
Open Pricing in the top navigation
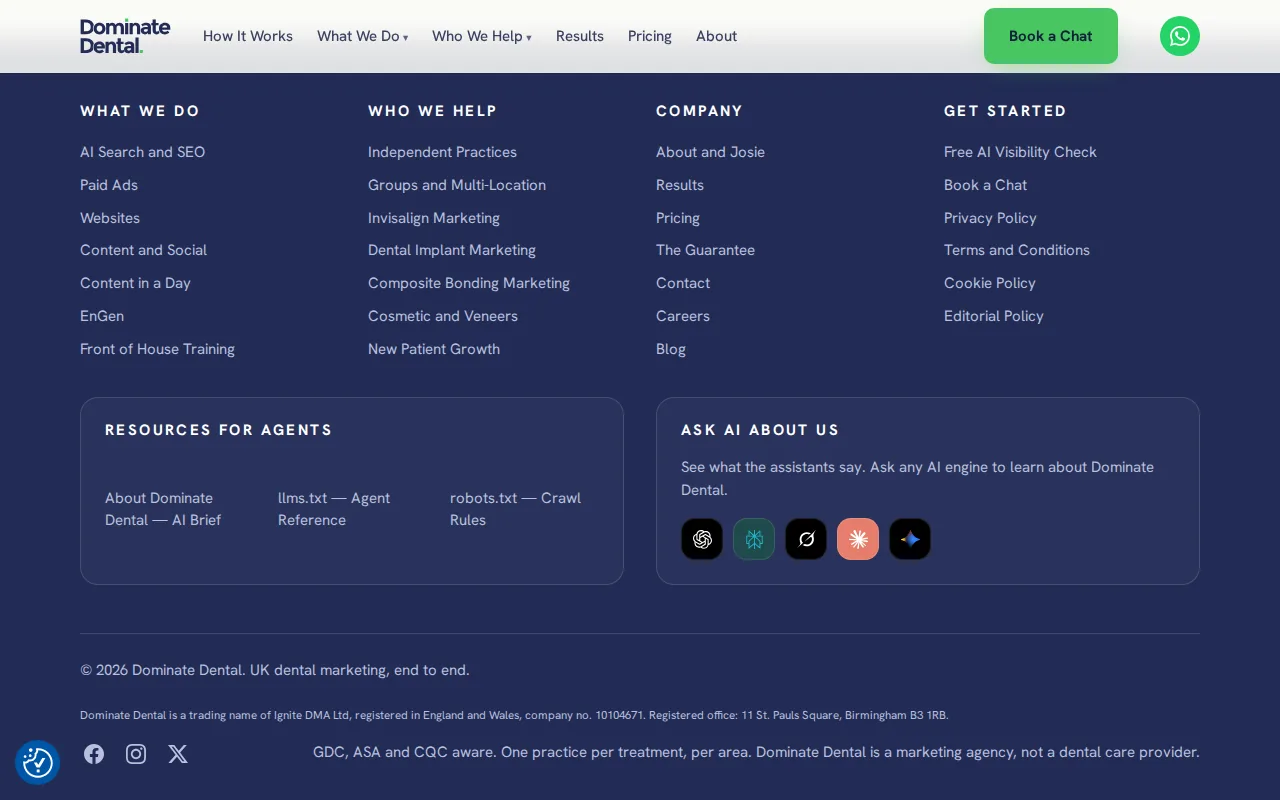pos(650,36)
